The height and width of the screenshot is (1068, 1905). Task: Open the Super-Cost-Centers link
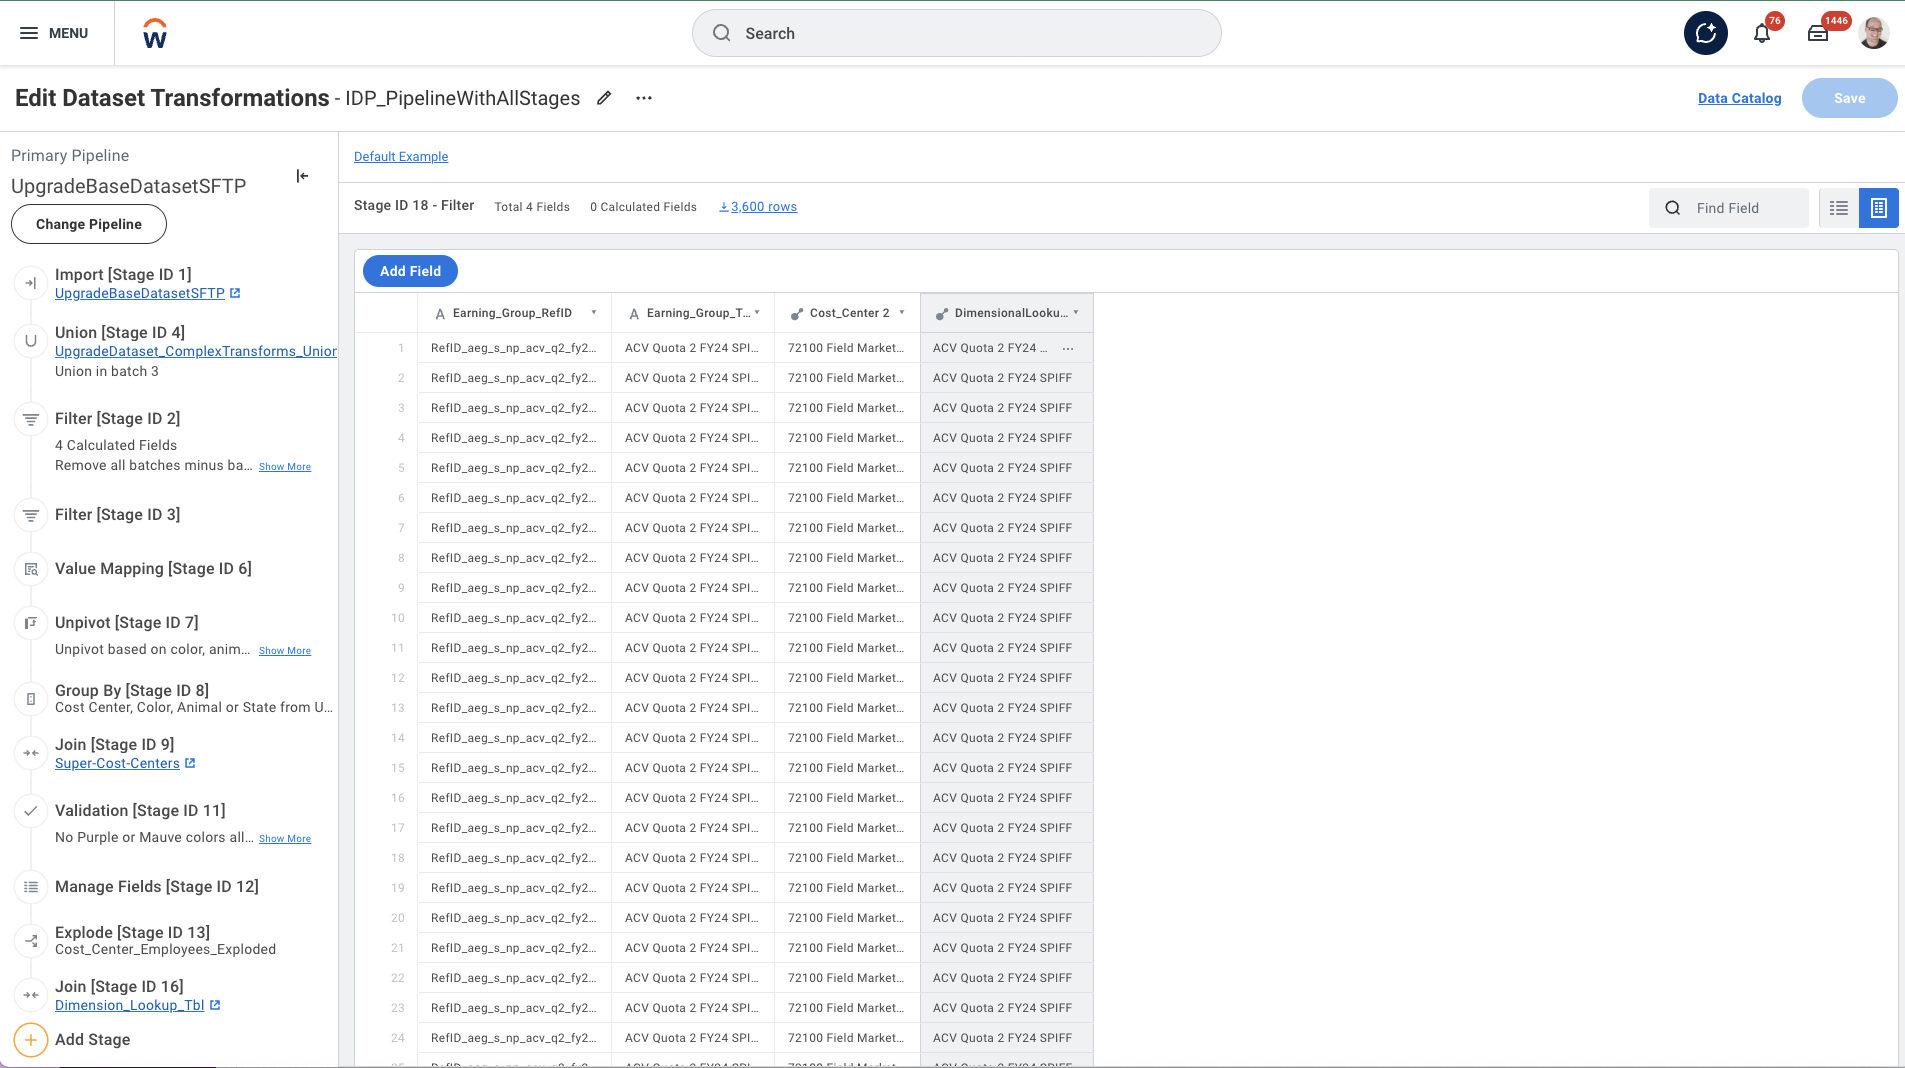117,763
